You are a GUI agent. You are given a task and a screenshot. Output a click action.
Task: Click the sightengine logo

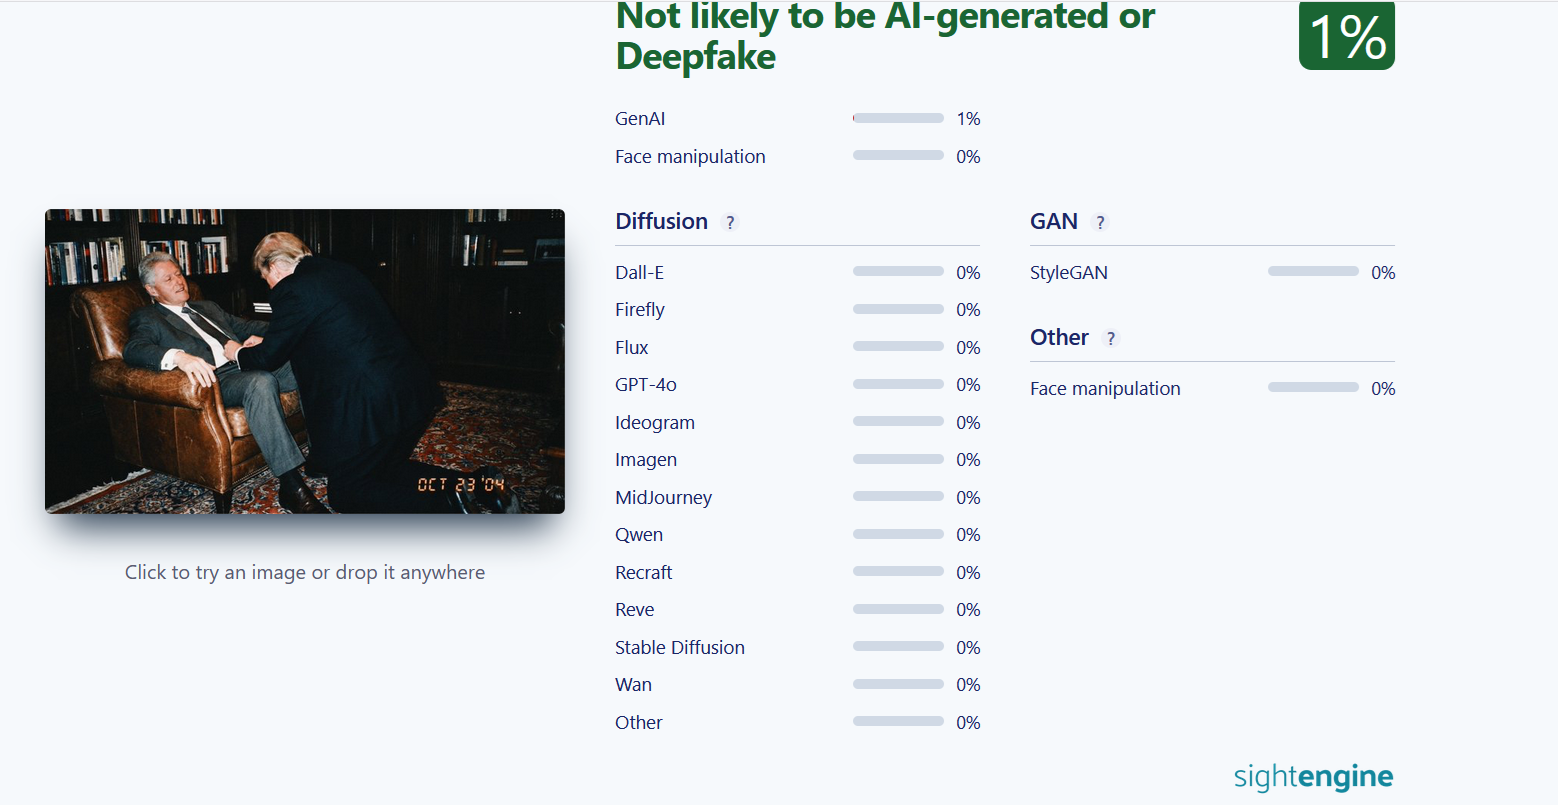pyautogui.click(x=1313, y=777)
